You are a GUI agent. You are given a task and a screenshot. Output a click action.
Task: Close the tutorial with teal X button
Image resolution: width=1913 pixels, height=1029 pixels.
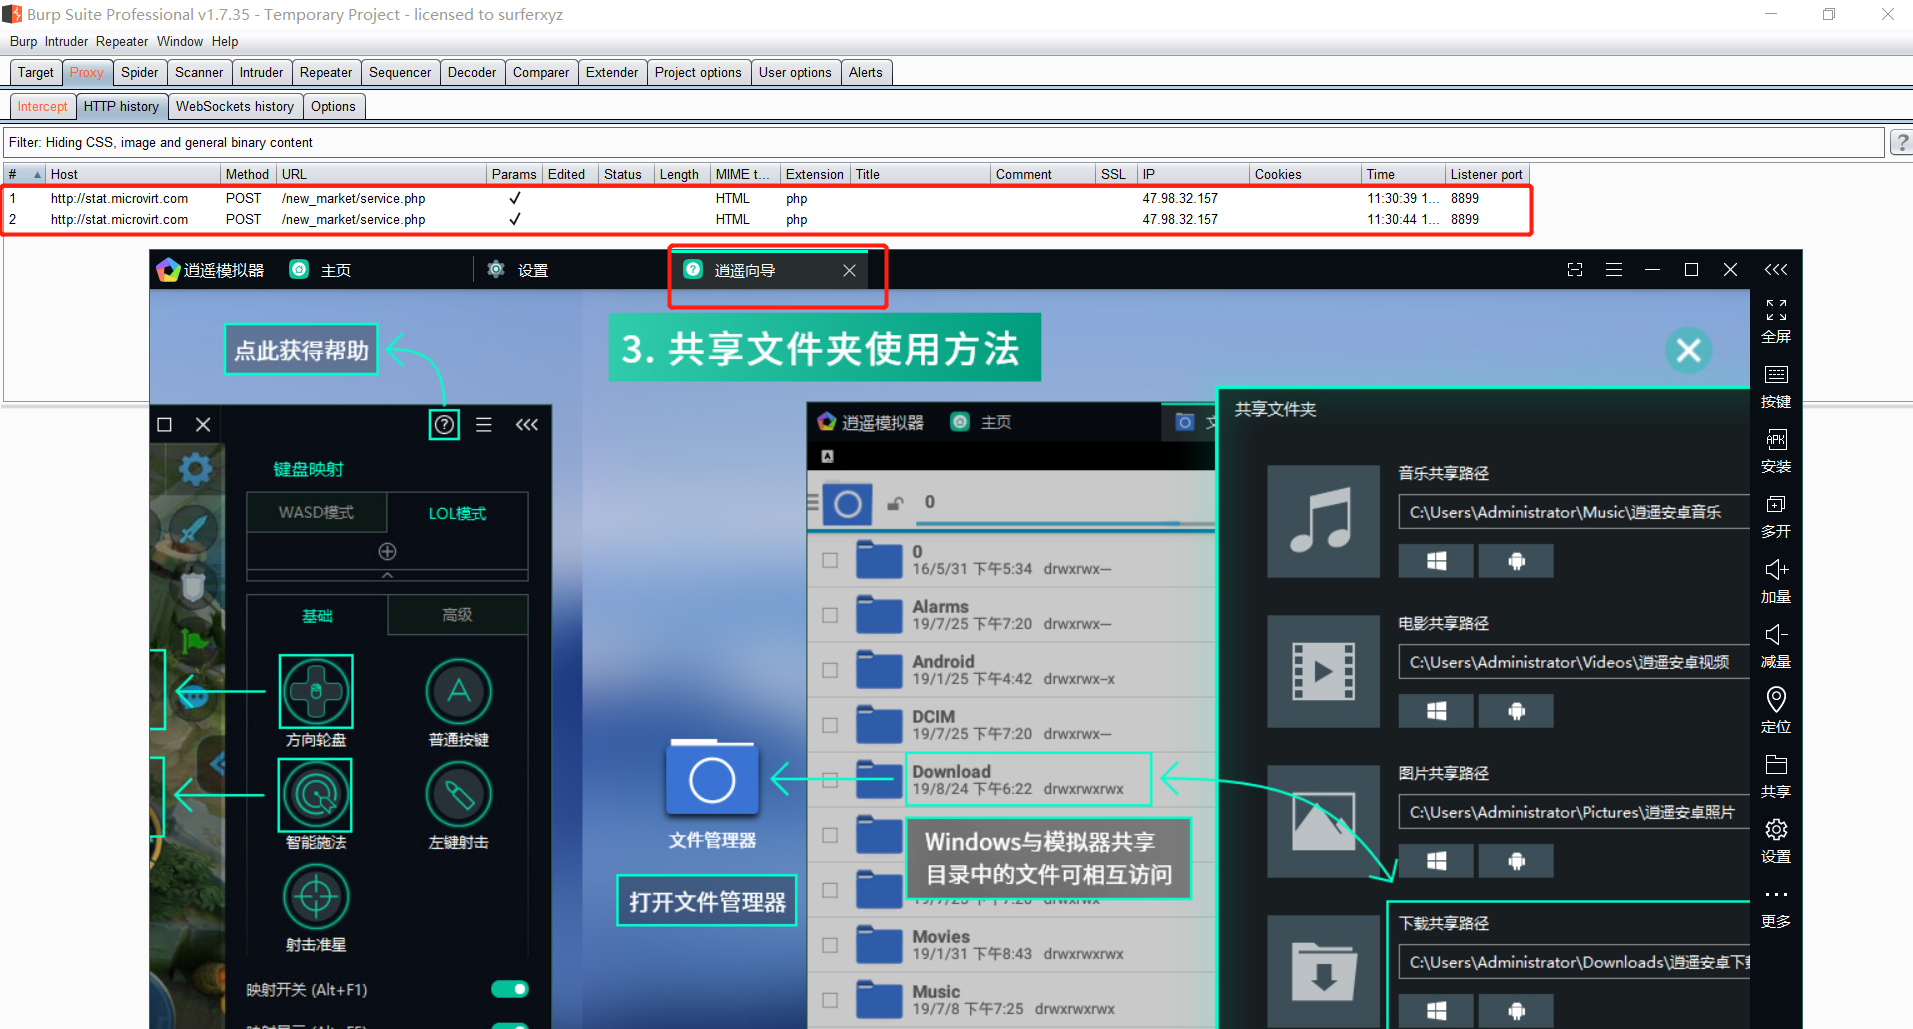[x=1688, y=351]
